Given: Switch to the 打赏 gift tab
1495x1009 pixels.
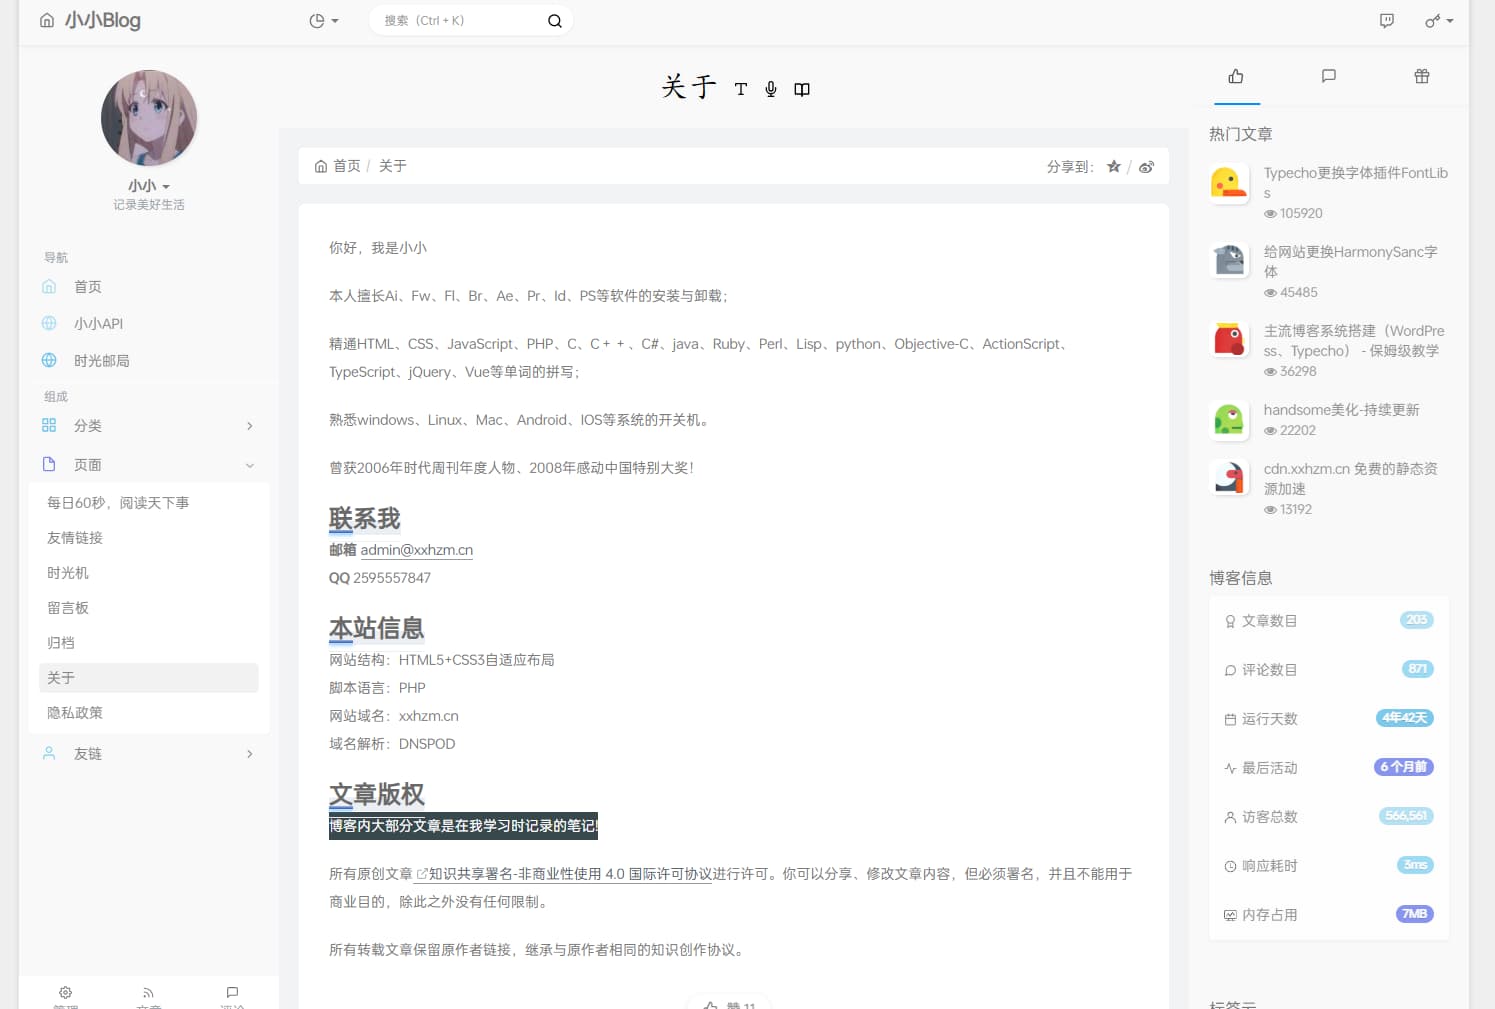Looking at the screenshot, I should [x=1421, y=76].
